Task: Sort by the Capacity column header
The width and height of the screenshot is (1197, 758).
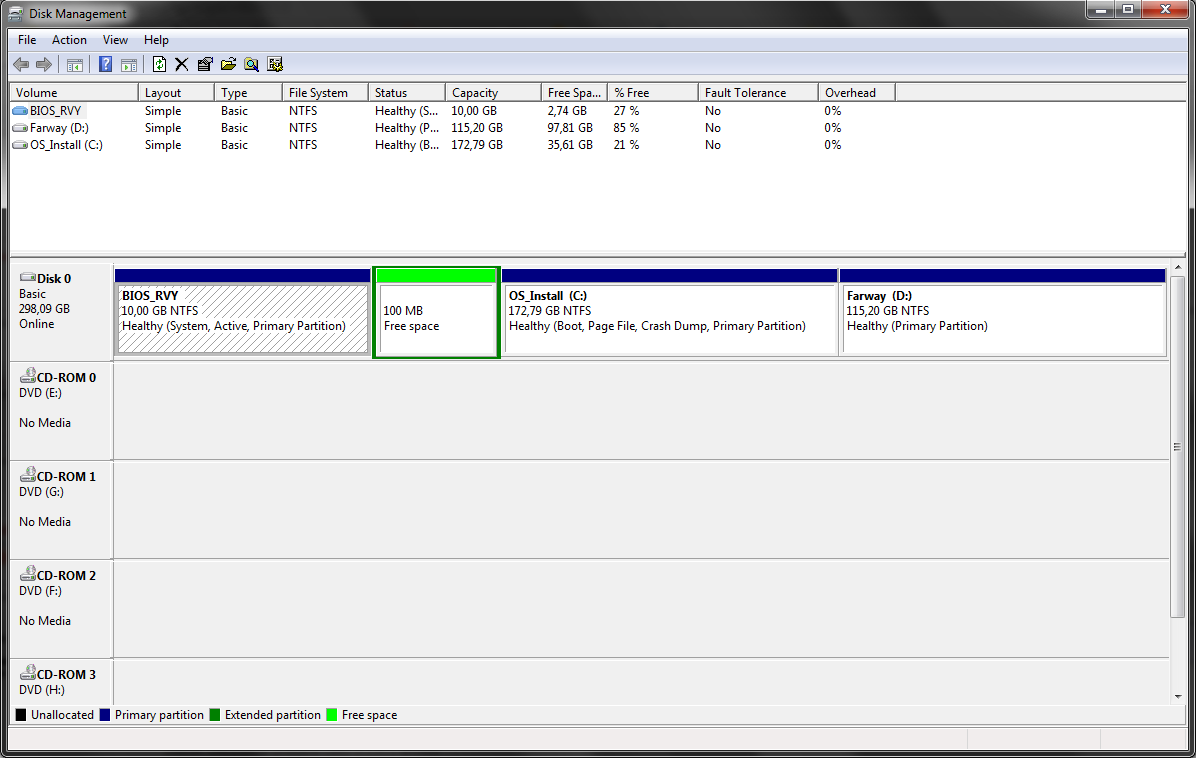Action: point(493,92)
